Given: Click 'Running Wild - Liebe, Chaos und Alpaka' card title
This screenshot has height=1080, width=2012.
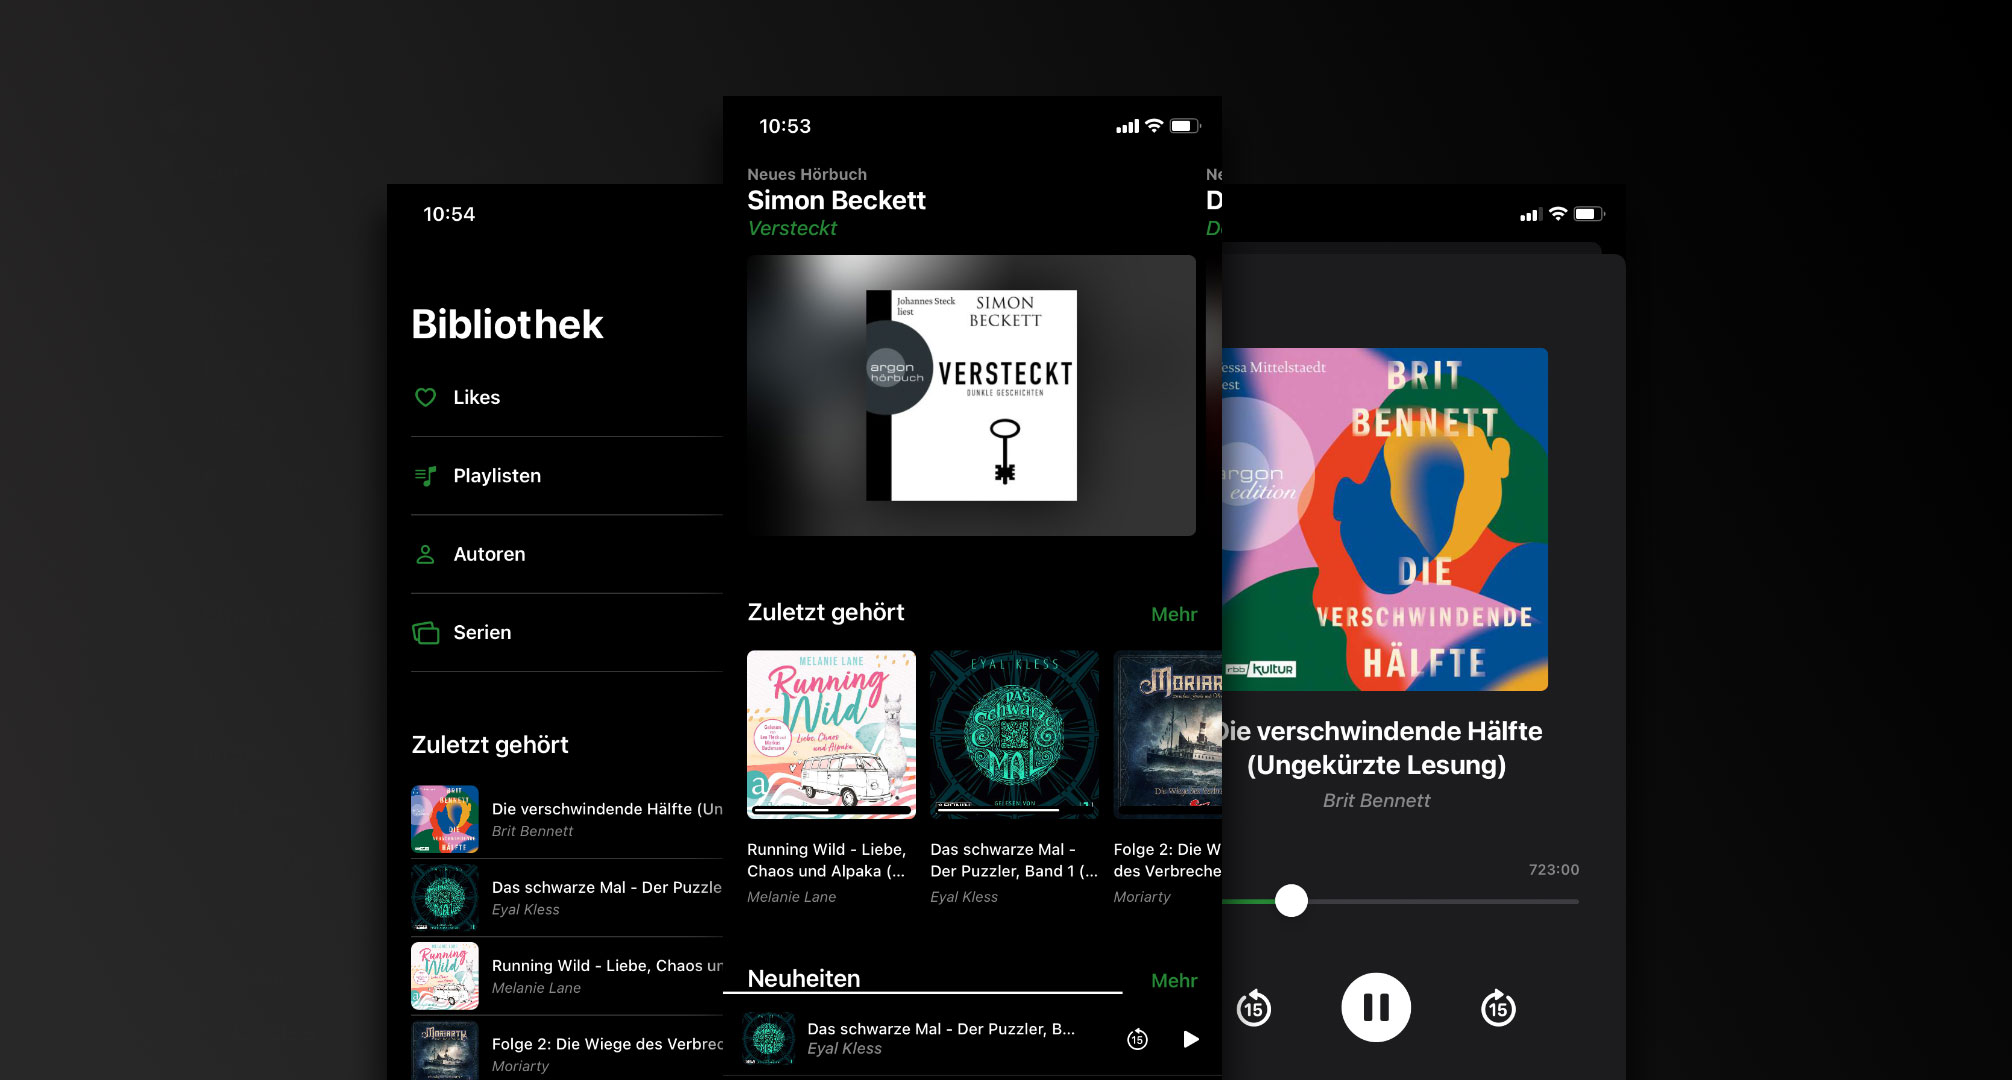Looking at the screenshot, I should [x=827, y=860].
